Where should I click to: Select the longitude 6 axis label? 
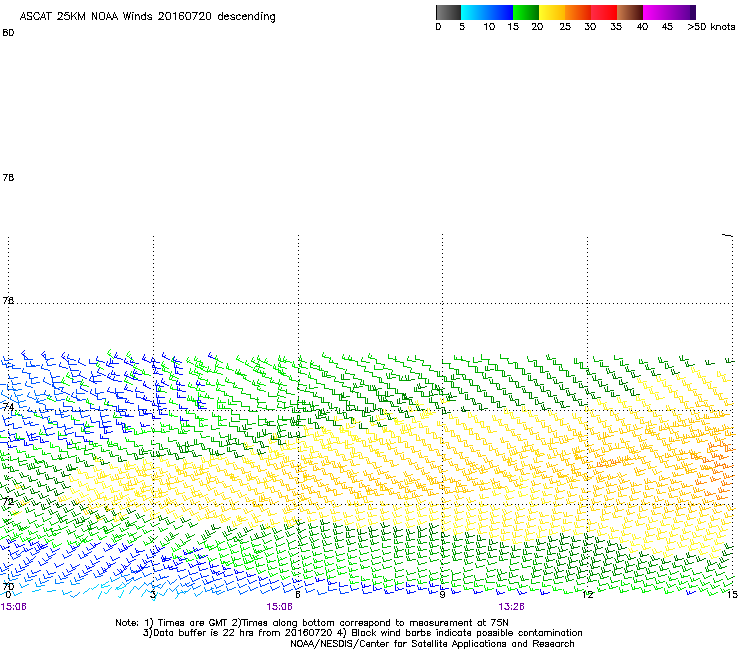click(298, 595)
